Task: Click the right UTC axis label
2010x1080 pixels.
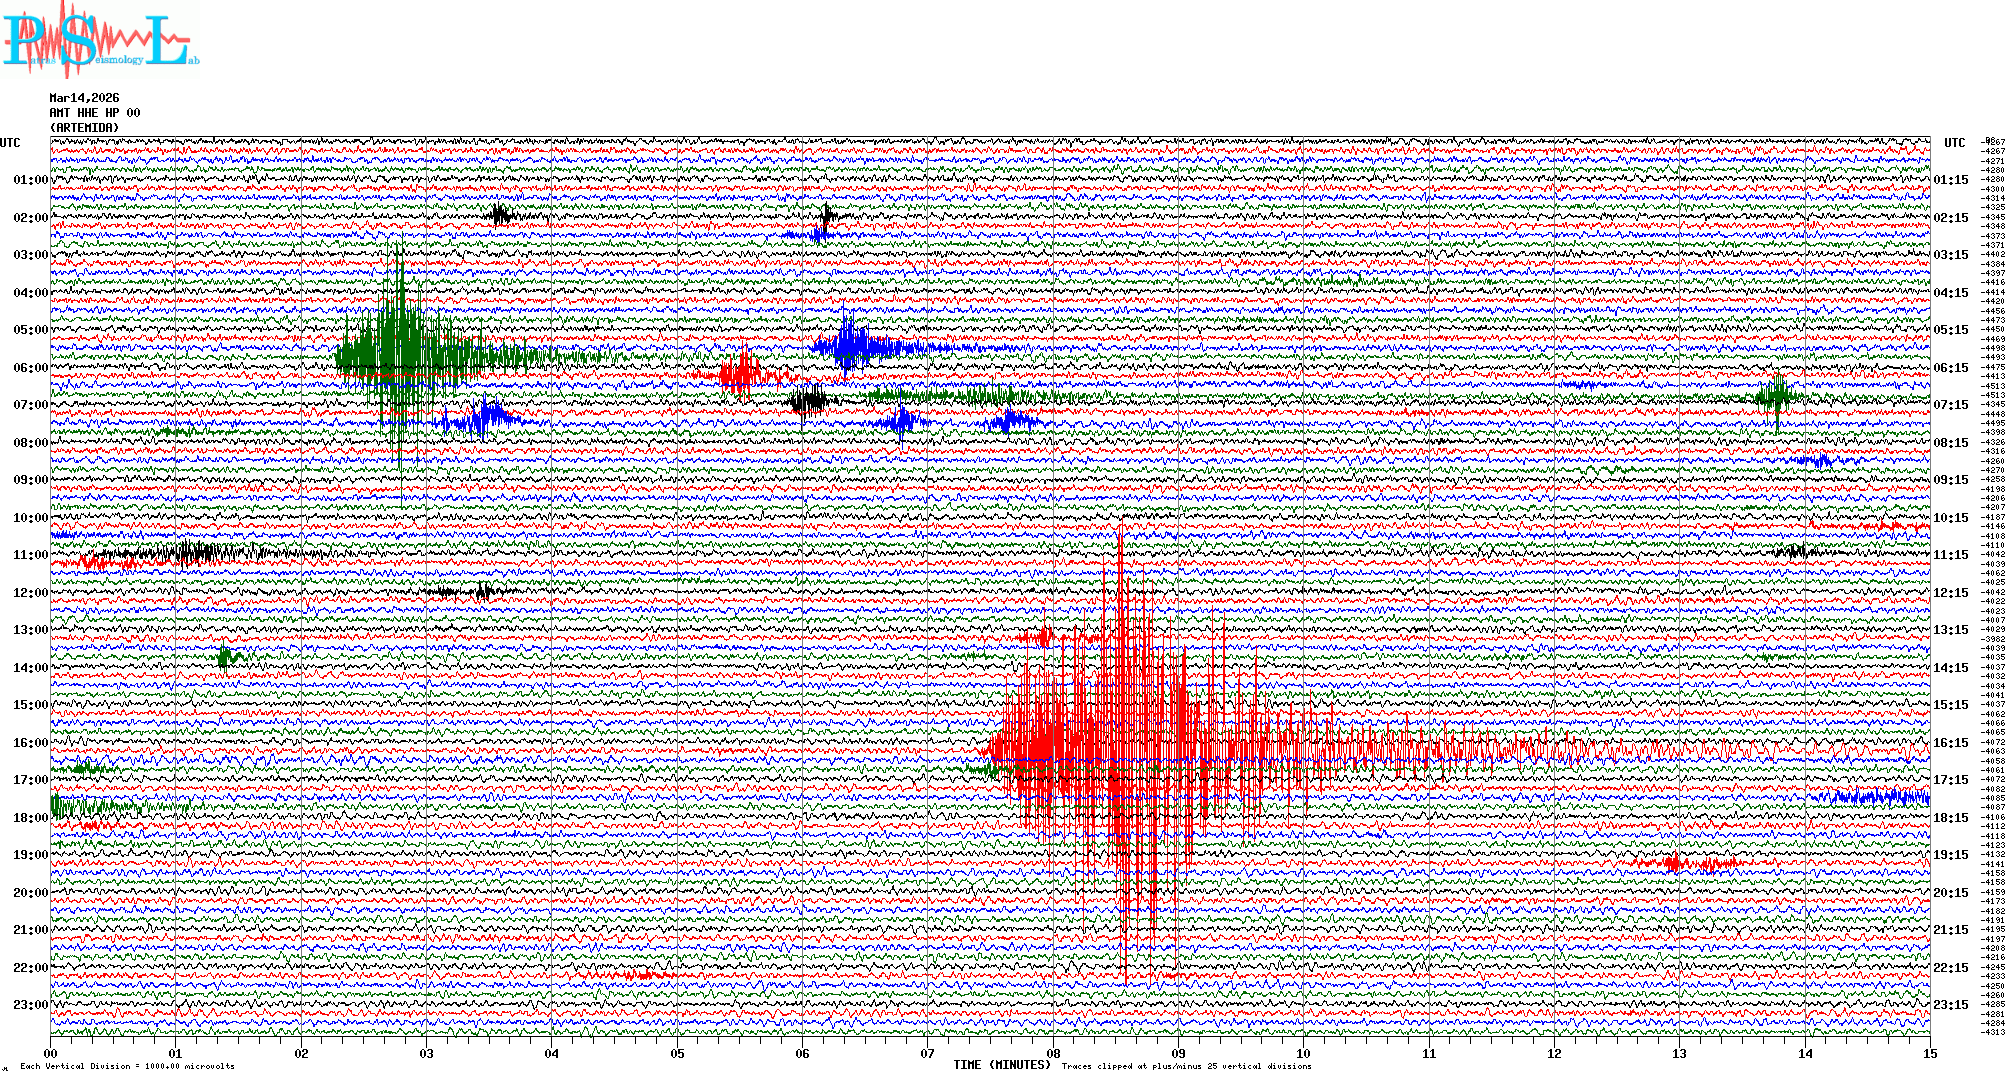Action: click(x=1954, y=143)
